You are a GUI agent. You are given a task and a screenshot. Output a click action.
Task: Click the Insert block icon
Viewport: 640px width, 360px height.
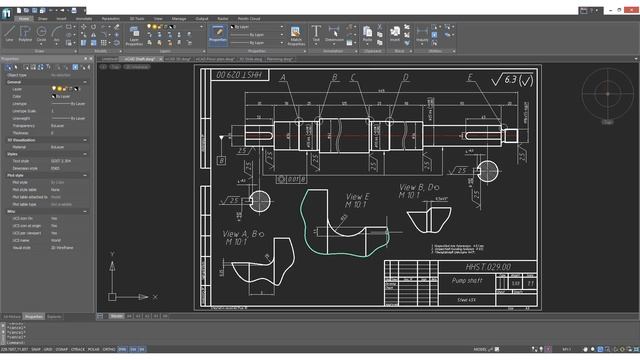(395, 33)
